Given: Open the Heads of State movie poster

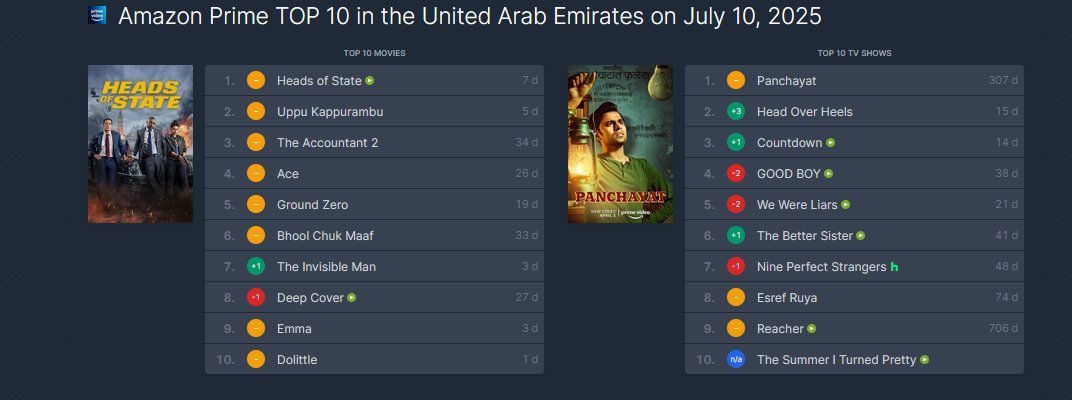Looking at the screenshot, I should [140, 144].
